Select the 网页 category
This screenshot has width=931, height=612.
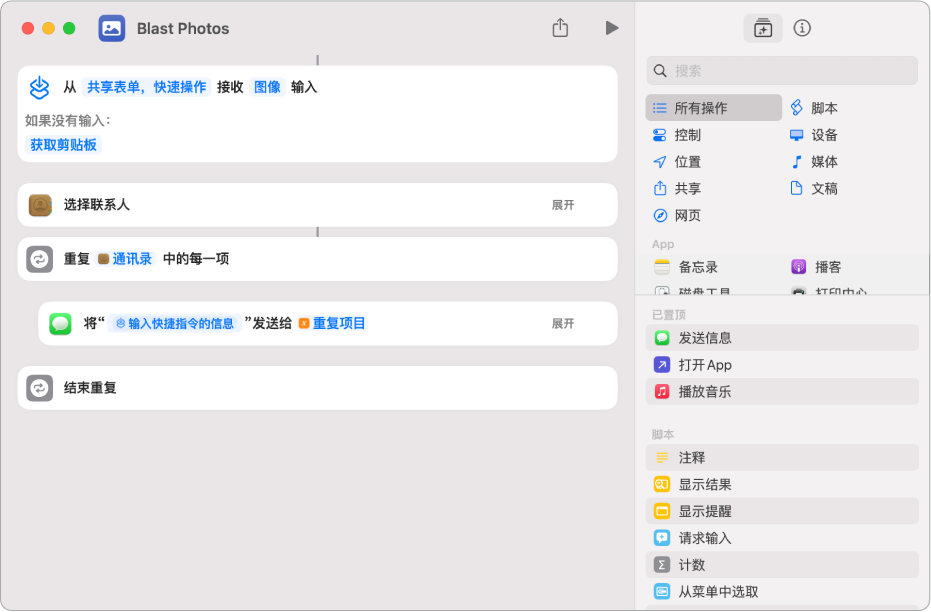coord(677,215)
